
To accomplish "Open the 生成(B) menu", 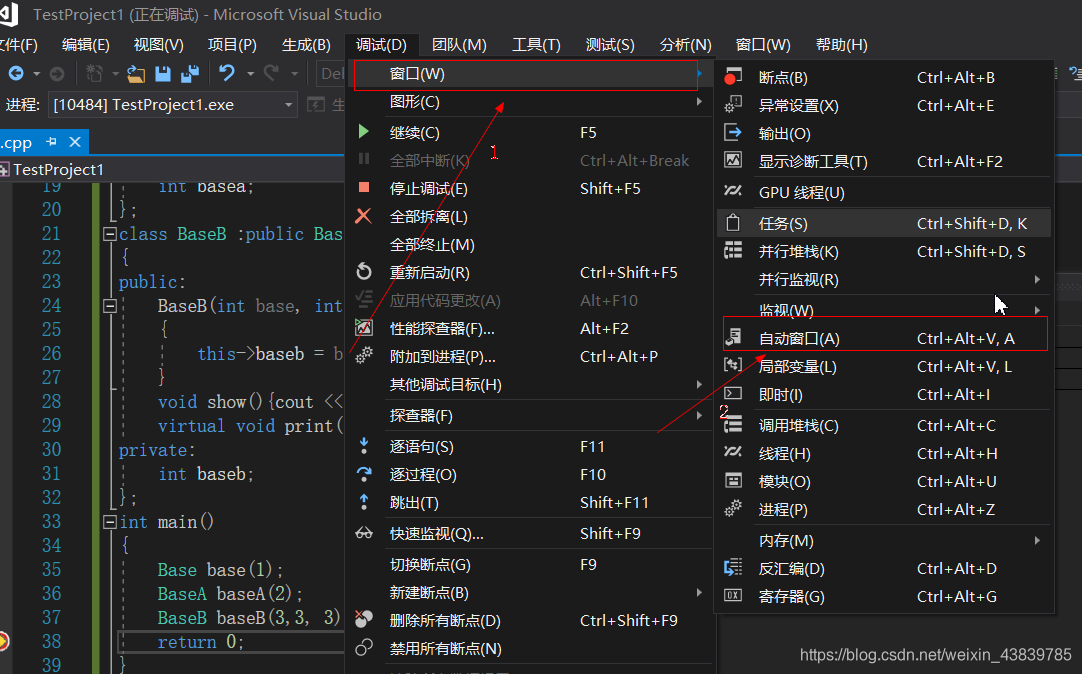I will coord(306,45).
